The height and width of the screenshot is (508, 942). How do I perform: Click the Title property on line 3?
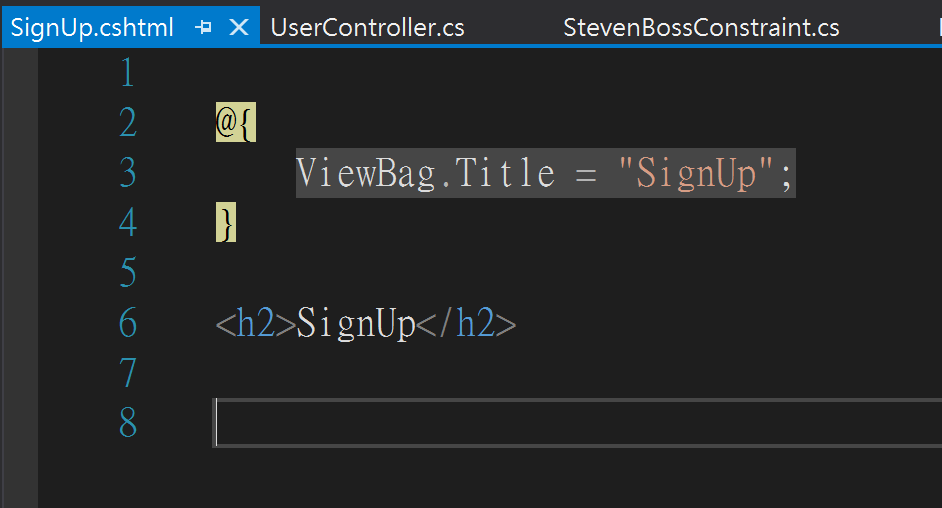click(506, 174)
